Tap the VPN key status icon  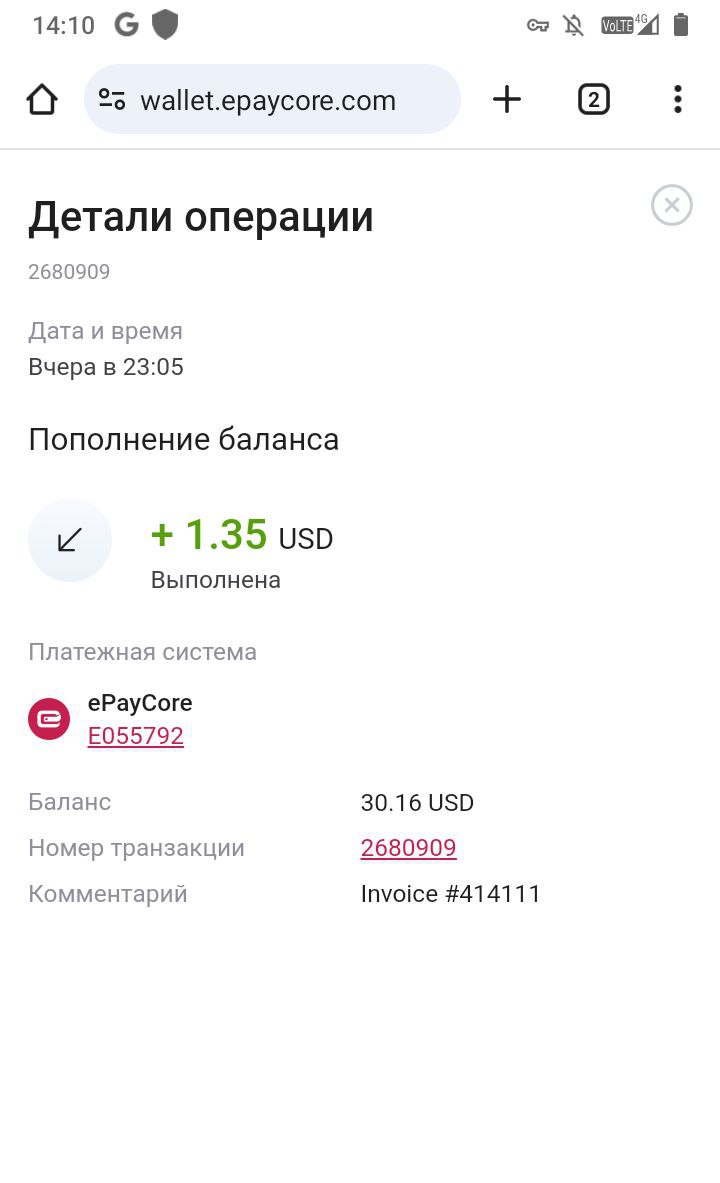[537, 26]
